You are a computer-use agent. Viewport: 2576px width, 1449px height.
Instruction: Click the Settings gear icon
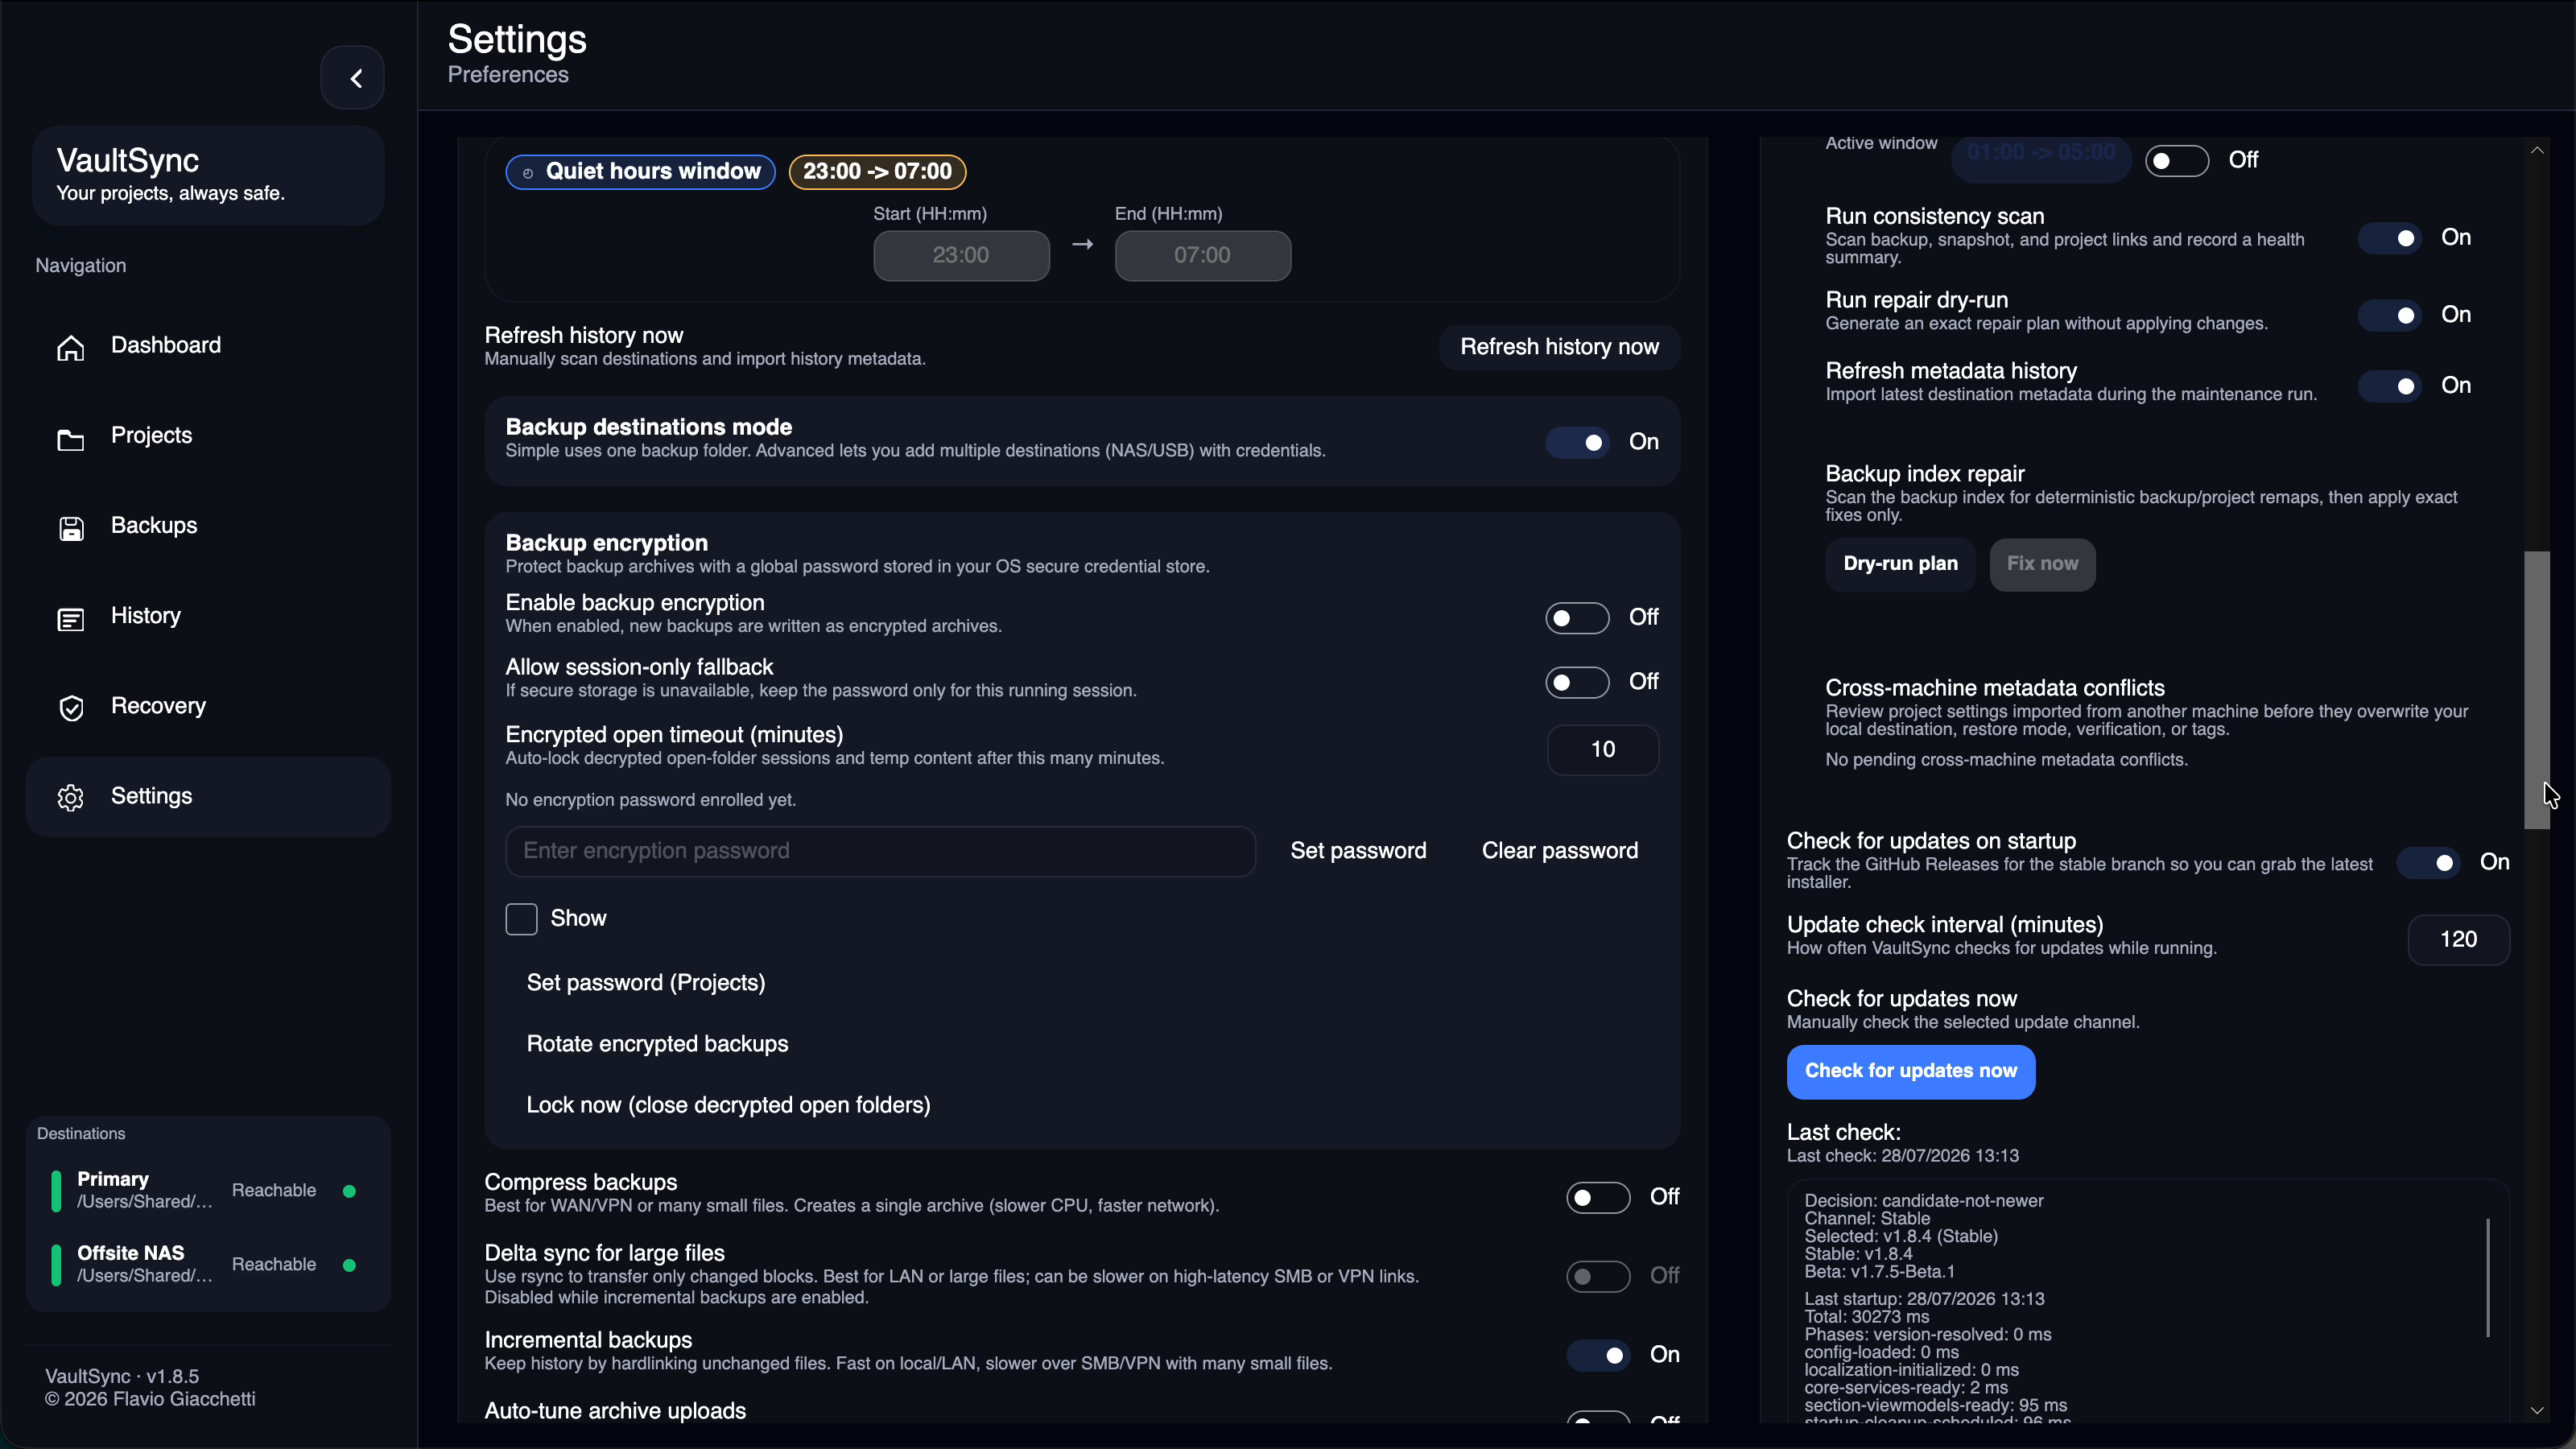pyautogui.click(x=71, y=797)
